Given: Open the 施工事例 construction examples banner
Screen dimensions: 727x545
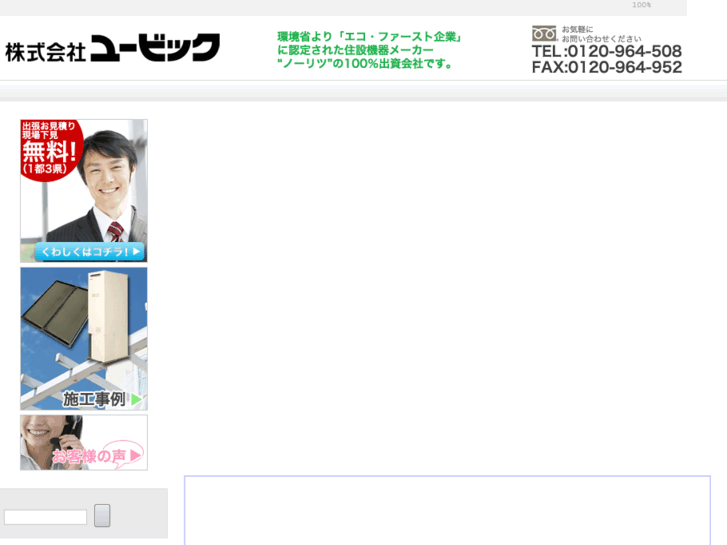Looking at the screenshot, I should (x=84, y=339).
